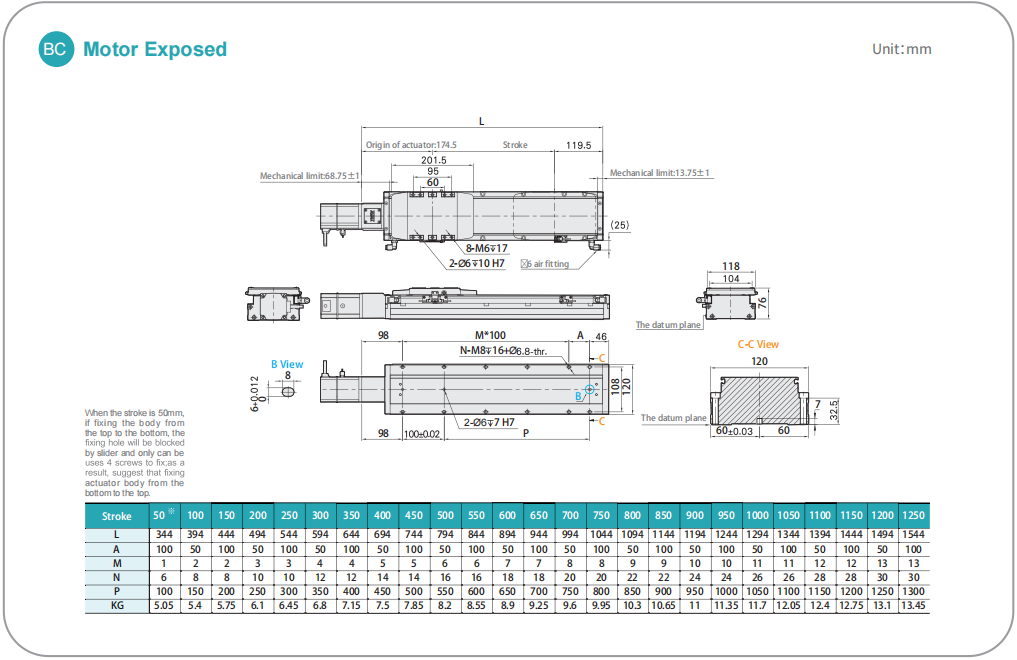The image size is (1017, 660).
Task: Click the KG row header cell
Action: point(117,606)
